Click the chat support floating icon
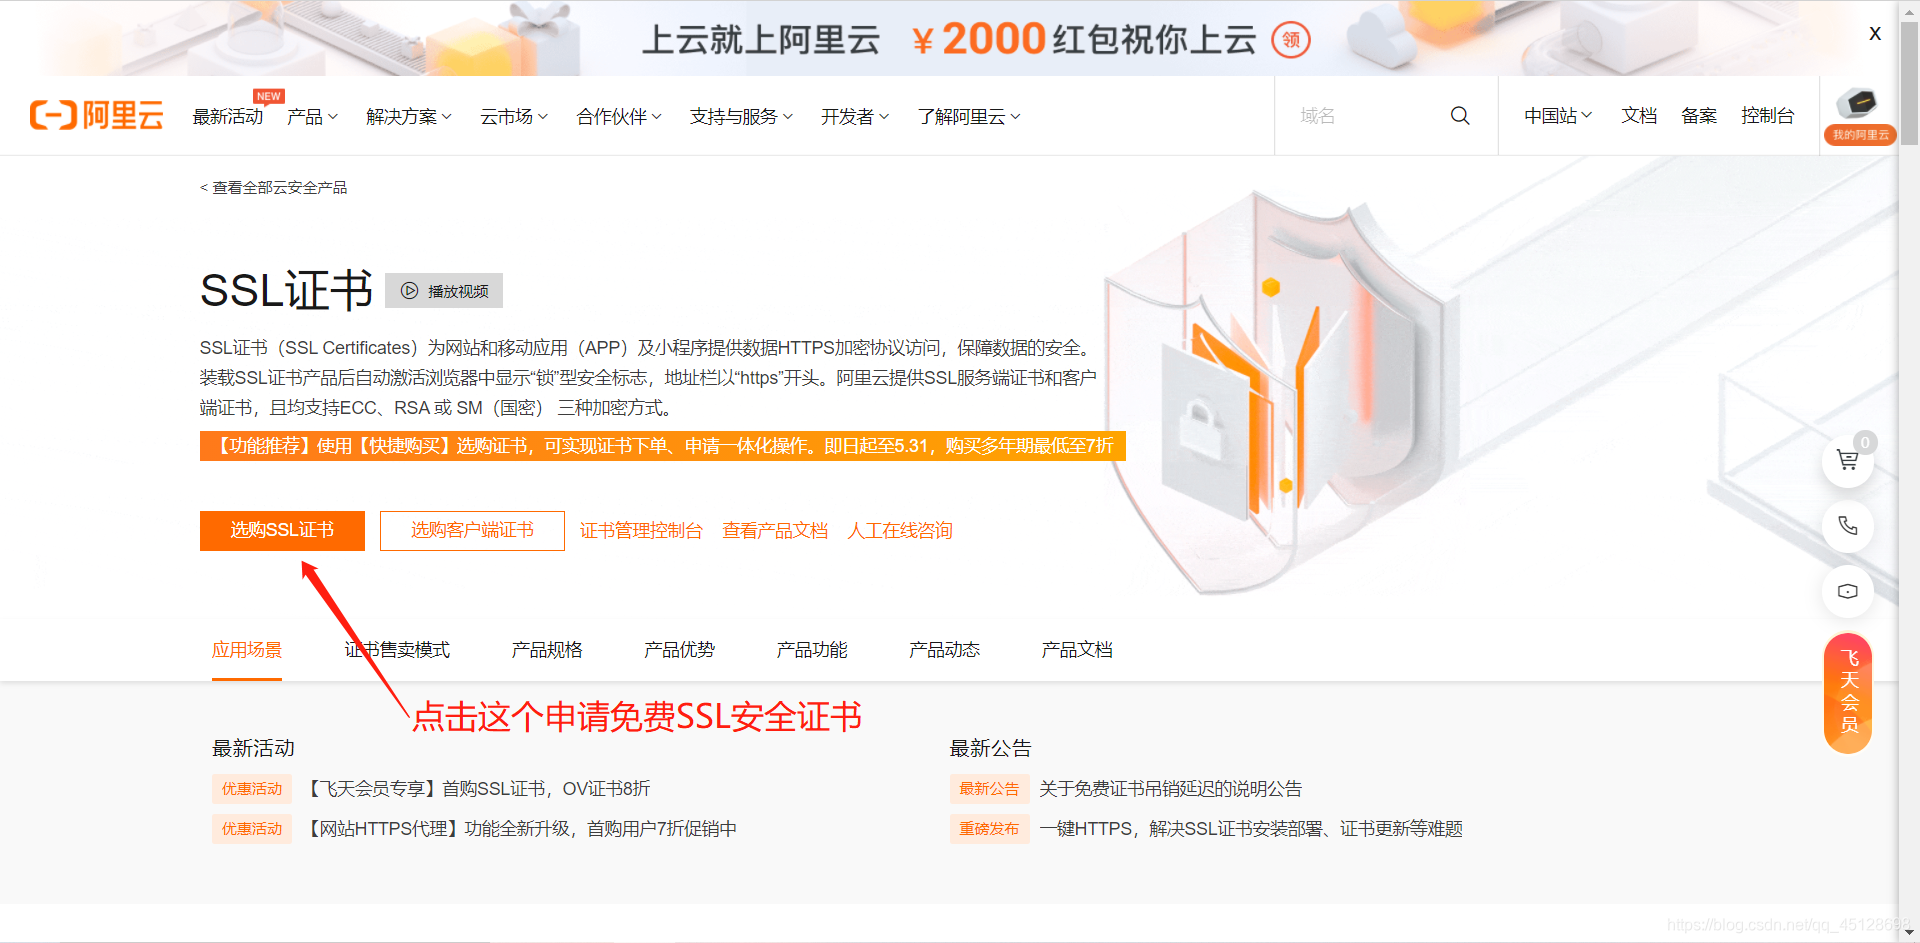Image resolution: width=1920 pixels, height=943 pixels. point(1847,592)
